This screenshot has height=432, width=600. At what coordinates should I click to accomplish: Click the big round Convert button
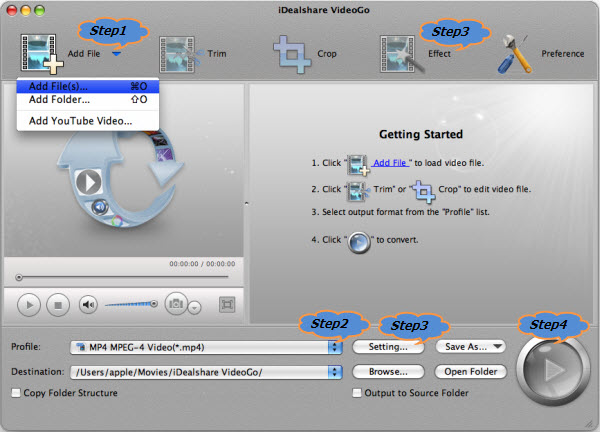(553, 370)
